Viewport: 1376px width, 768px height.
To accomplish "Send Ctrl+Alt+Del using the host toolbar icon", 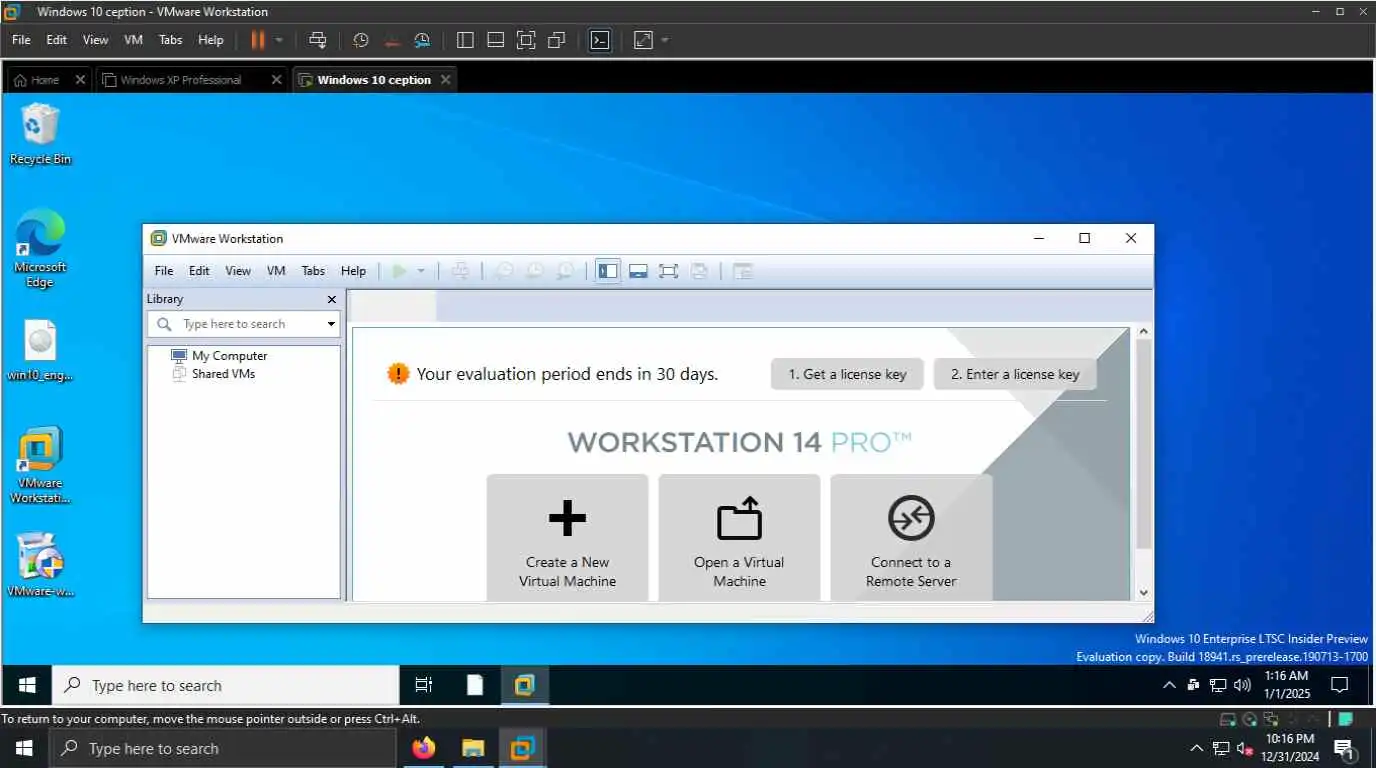I will click(x=317, y=40).
